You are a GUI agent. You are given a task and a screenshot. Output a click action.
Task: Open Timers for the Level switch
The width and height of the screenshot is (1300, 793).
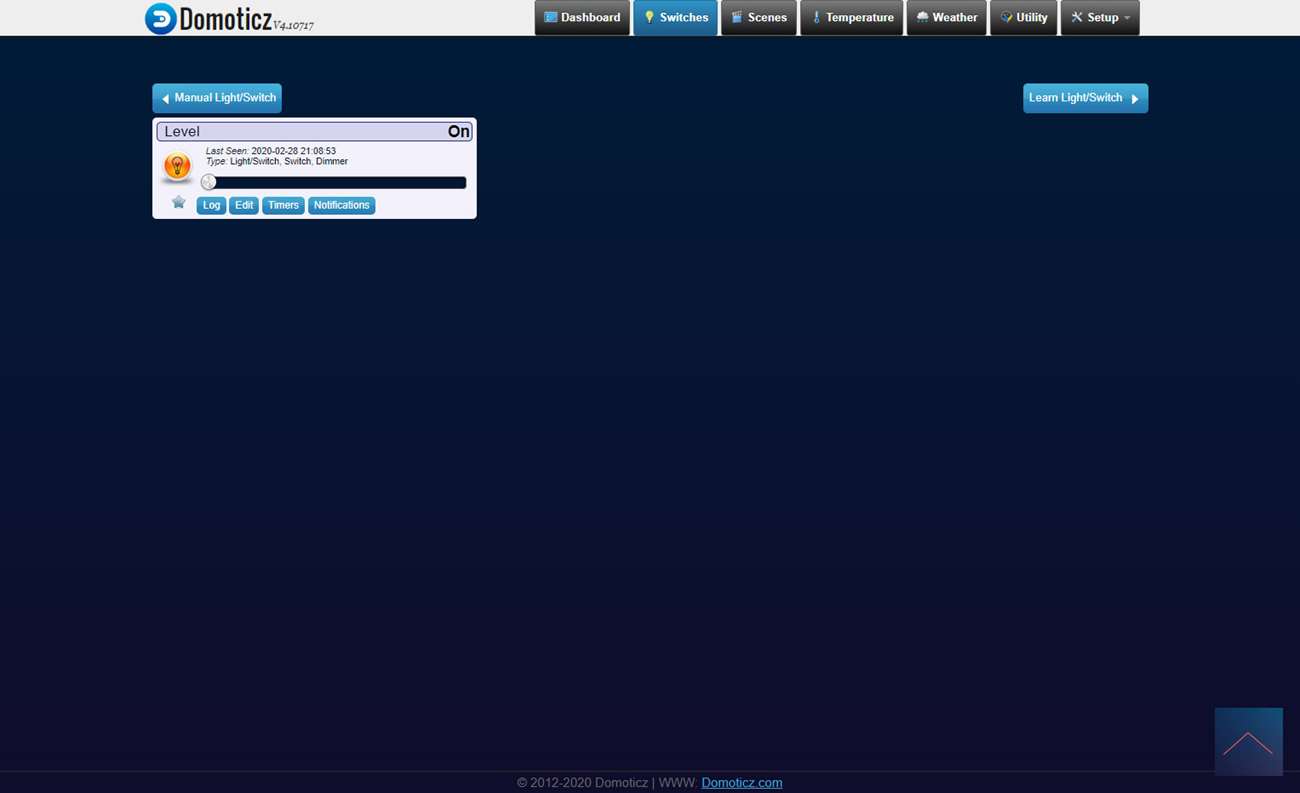[x=283, y=206]
